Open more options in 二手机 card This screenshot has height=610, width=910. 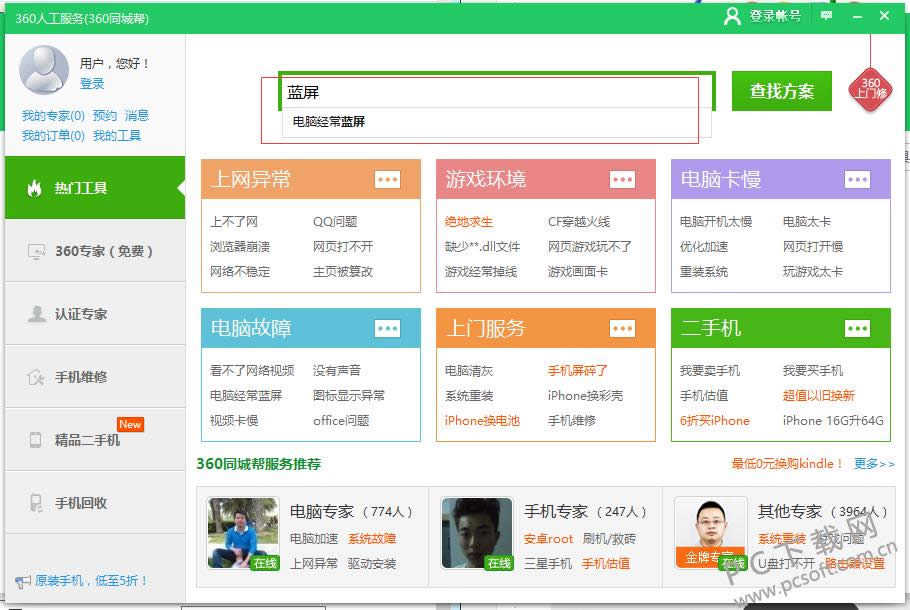tap(857, 329)
